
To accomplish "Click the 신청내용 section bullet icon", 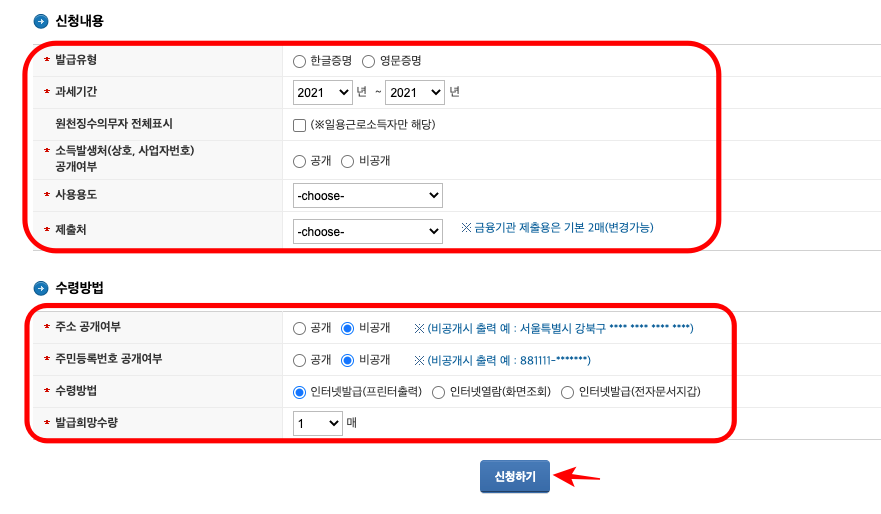I will [41, 21].
